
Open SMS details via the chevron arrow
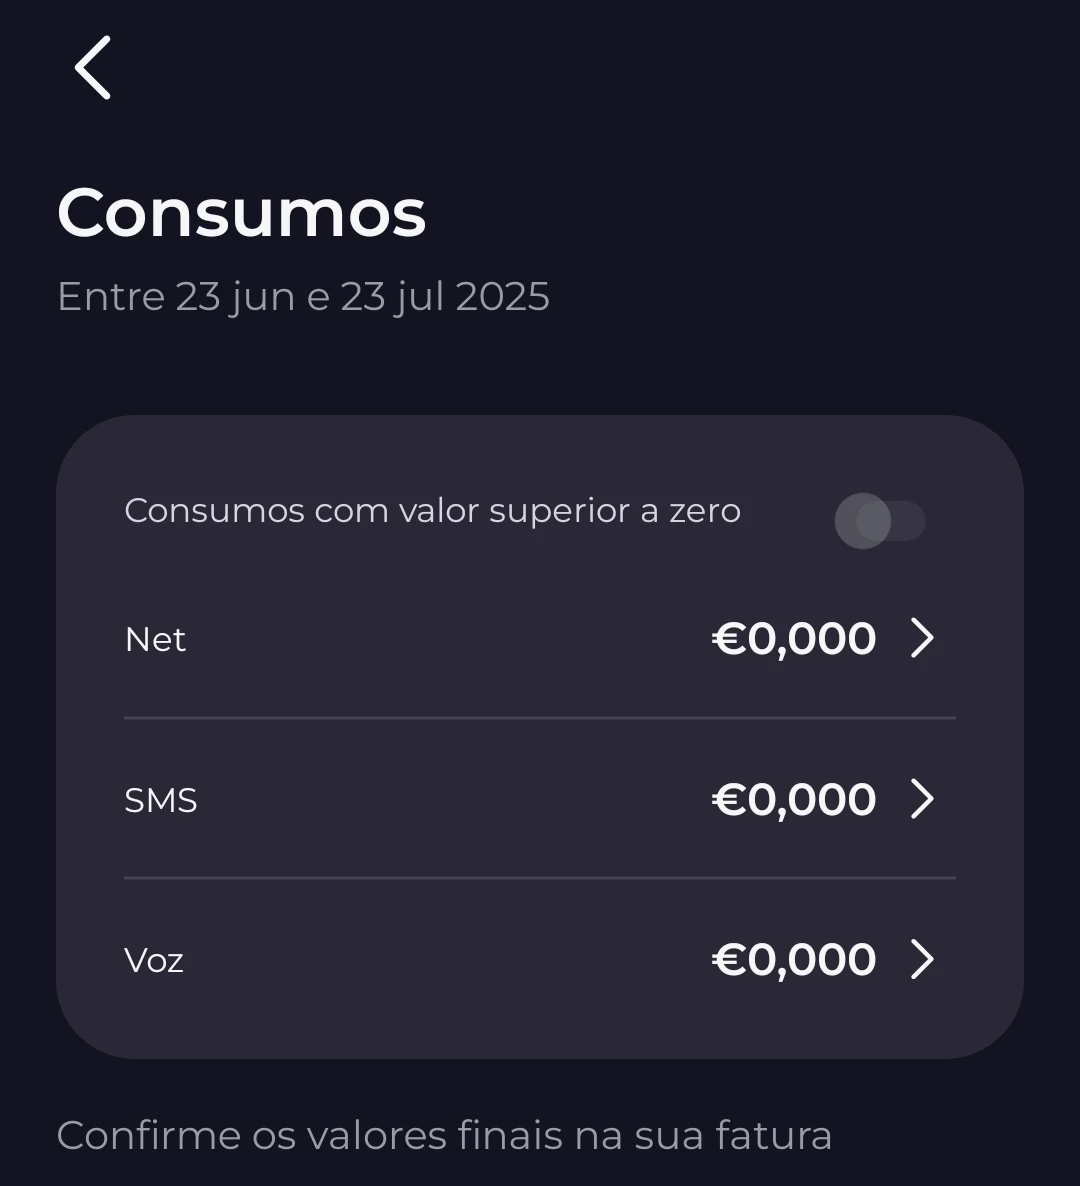coord(922,799)
